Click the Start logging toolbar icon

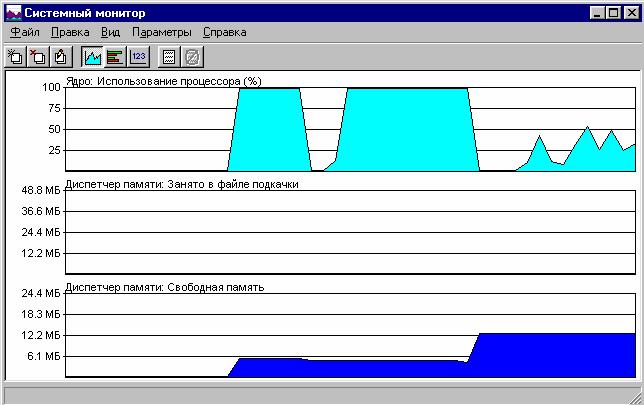(169, 57)
